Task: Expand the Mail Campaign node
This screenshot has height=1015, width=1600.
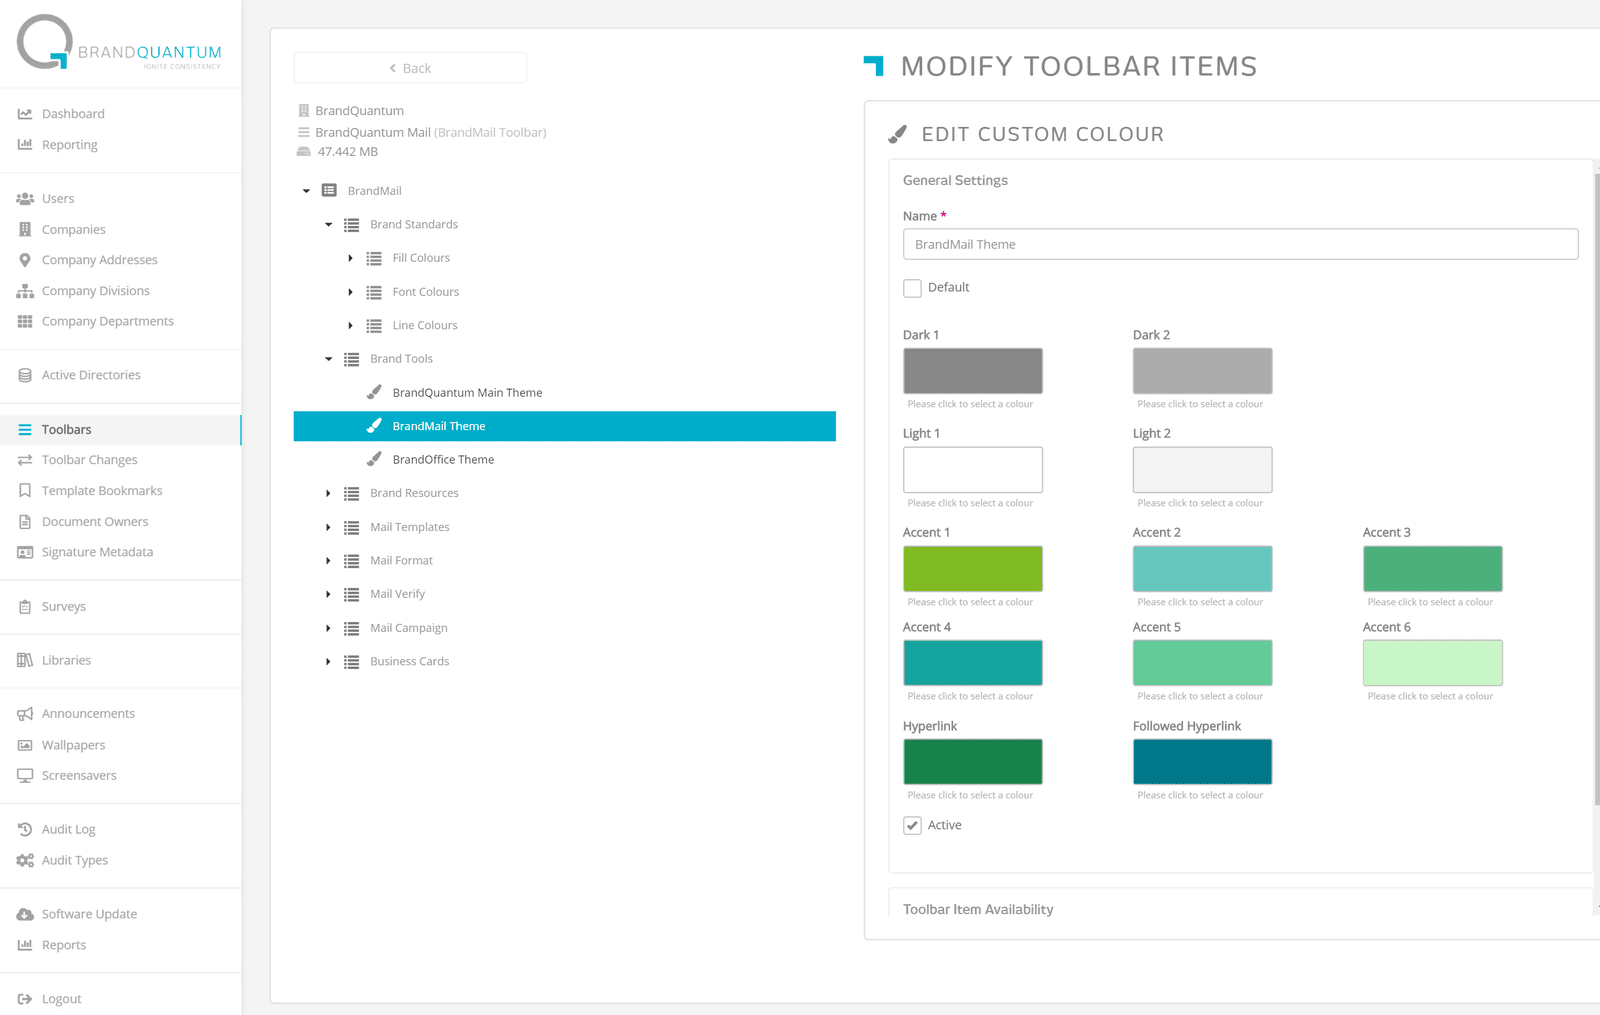Action: [x=328, y=628]
